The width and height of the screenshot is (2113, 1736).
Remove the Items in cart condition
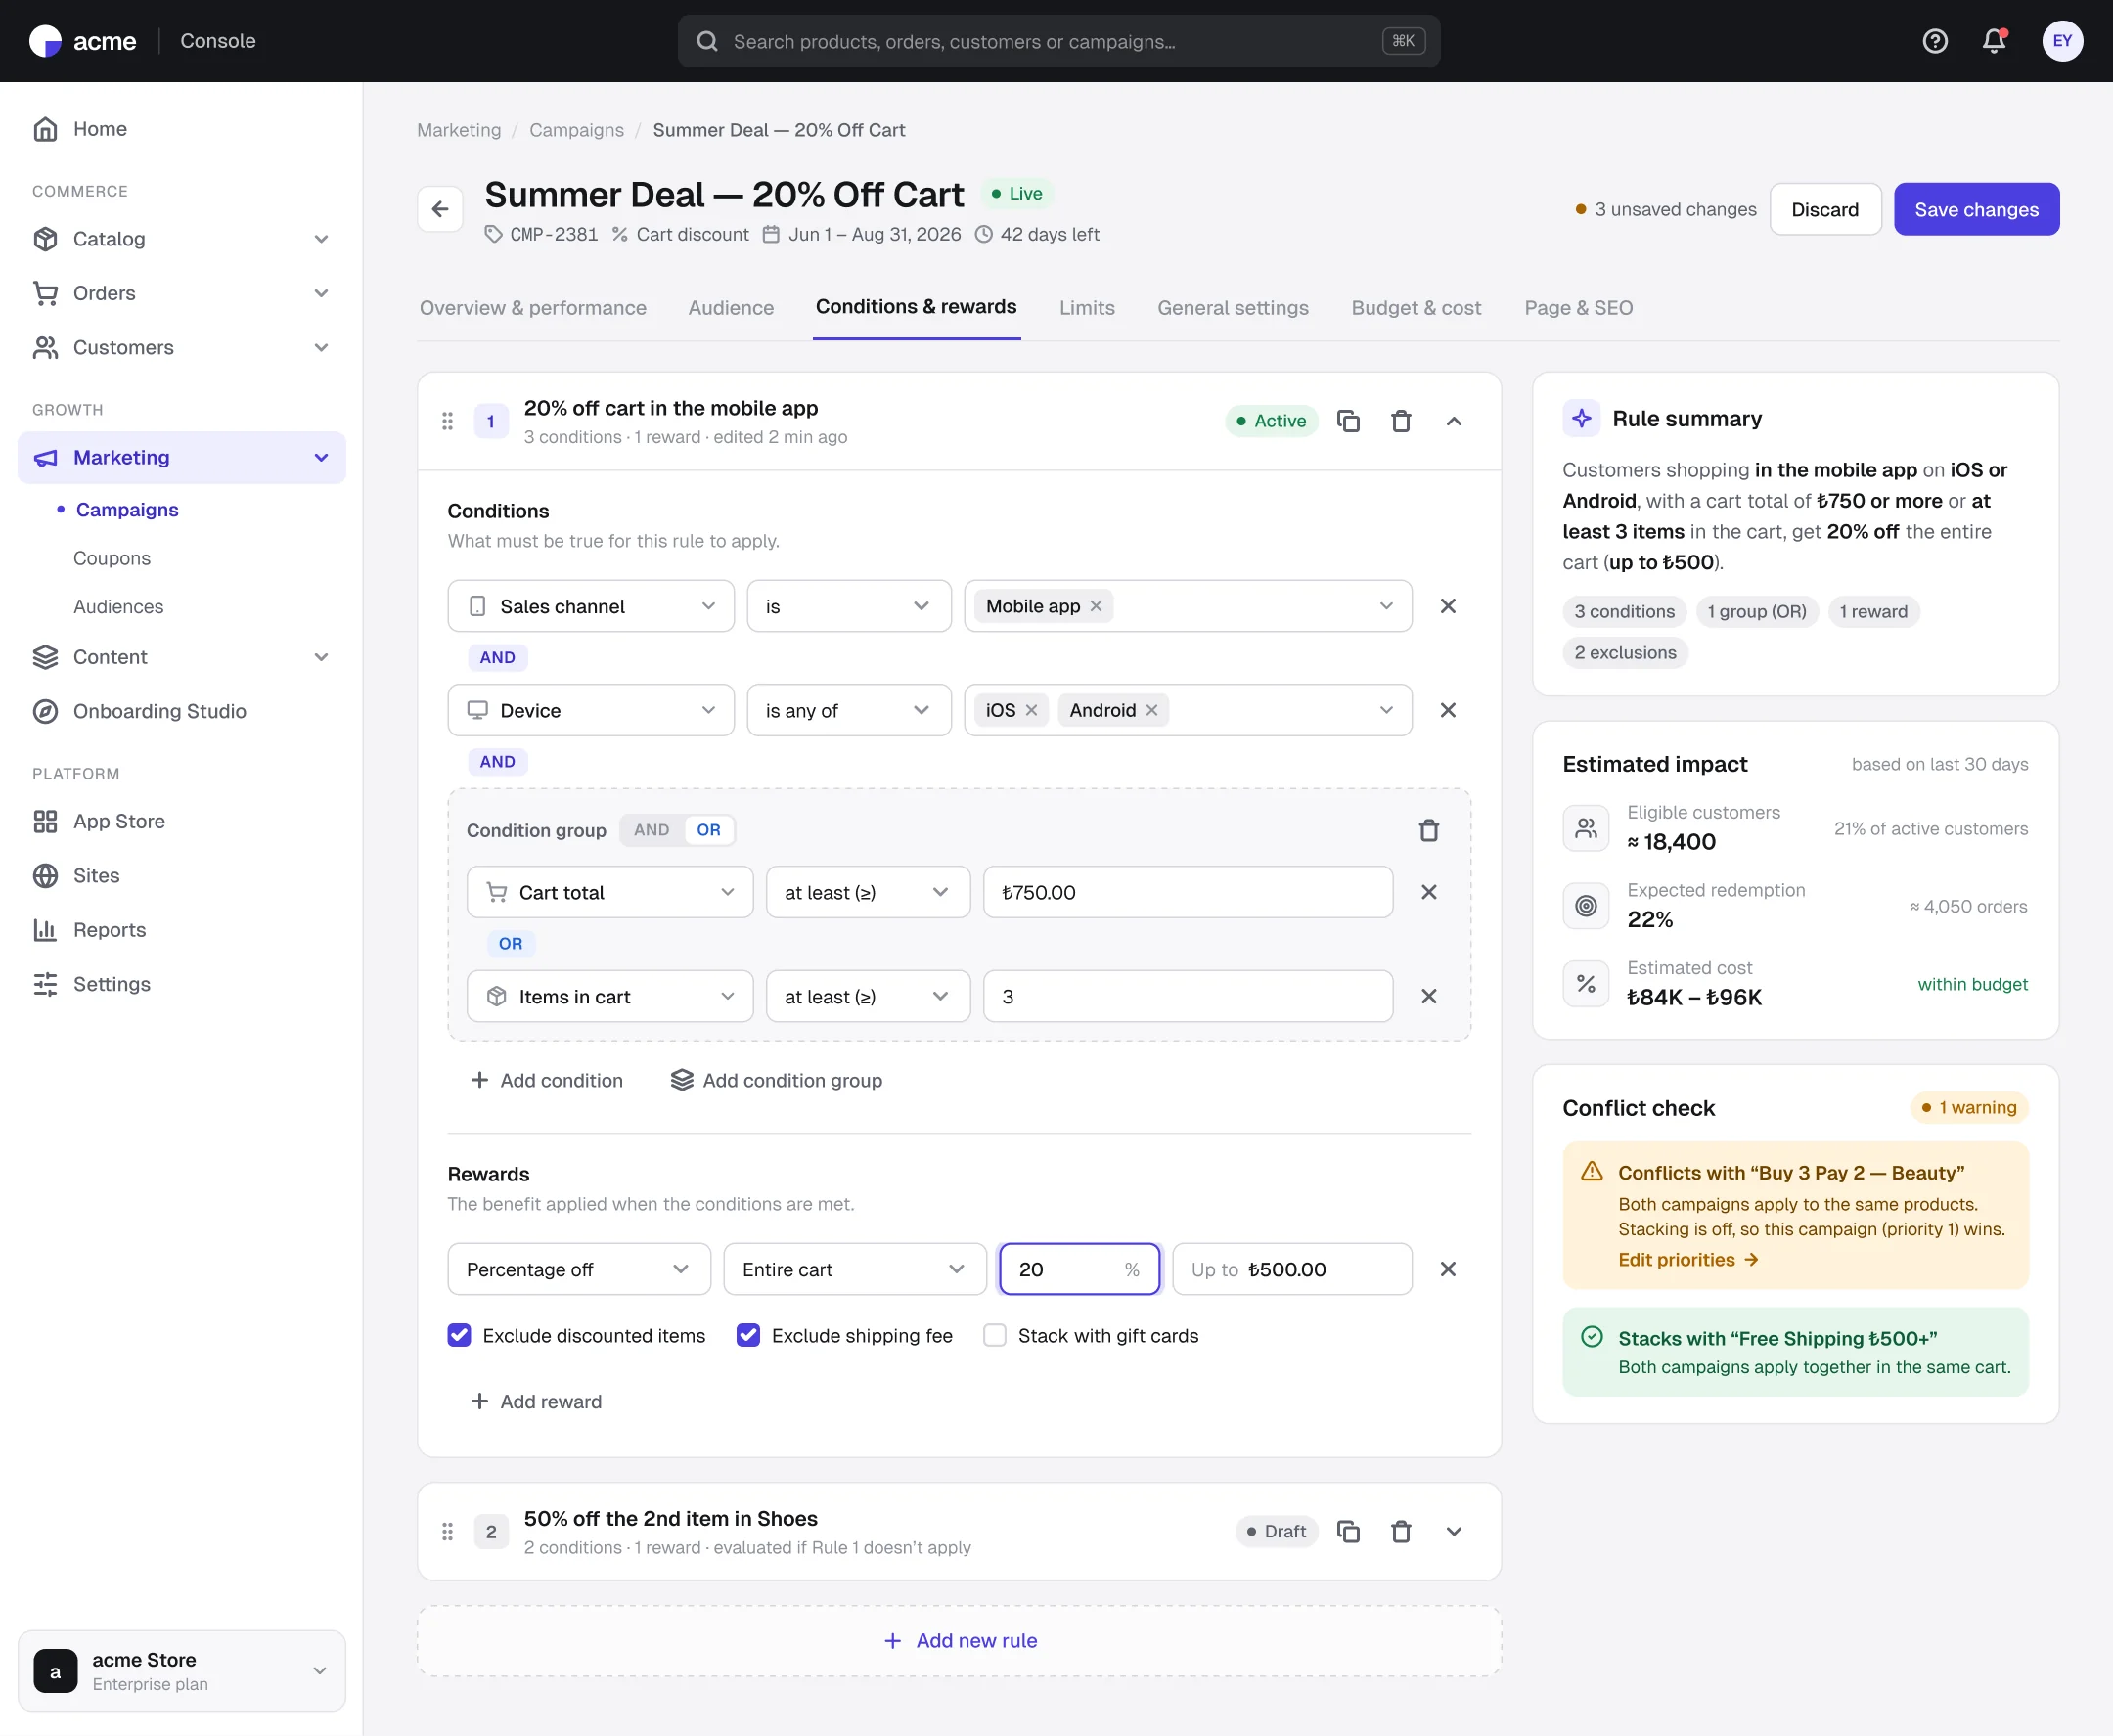point(1429,996)
